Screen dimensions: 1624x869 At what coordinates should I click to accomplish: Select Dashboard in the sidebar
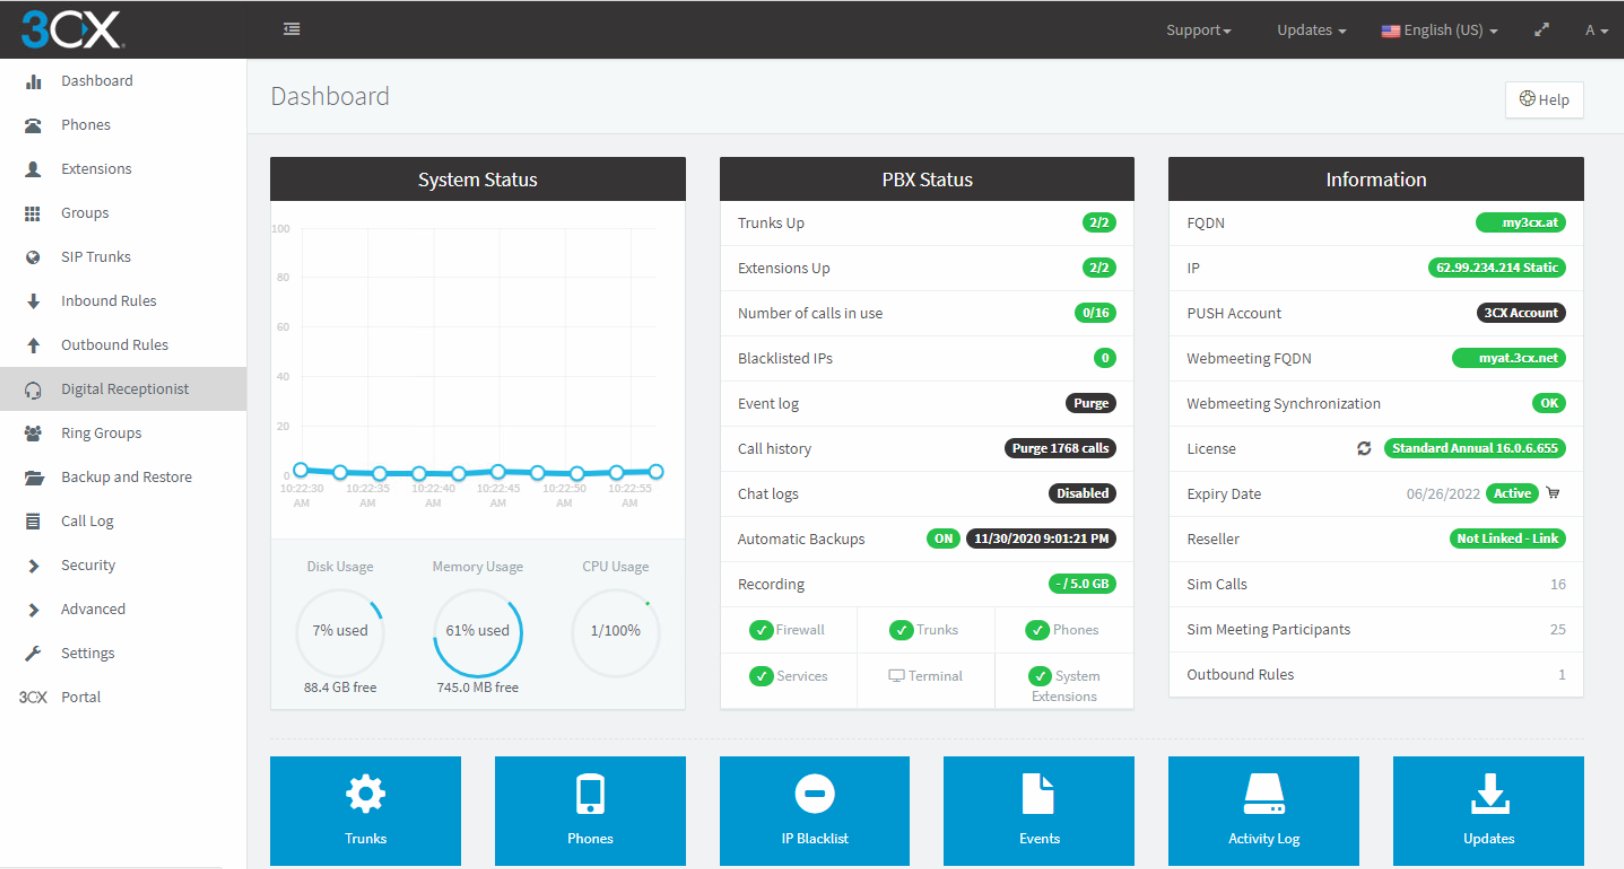click(x=123, y=81)
